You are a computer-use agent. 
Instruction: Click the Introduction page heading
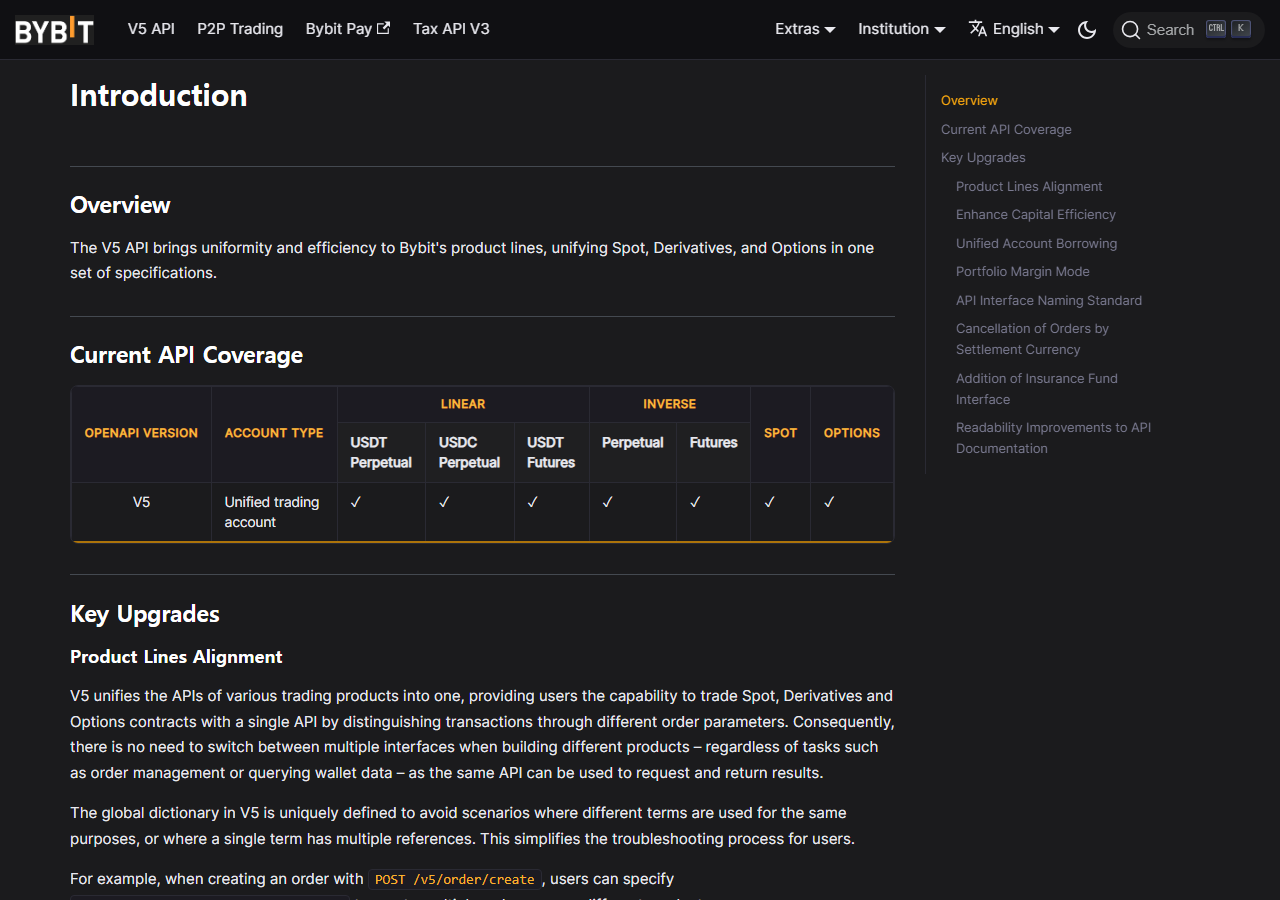coord(159,95)
